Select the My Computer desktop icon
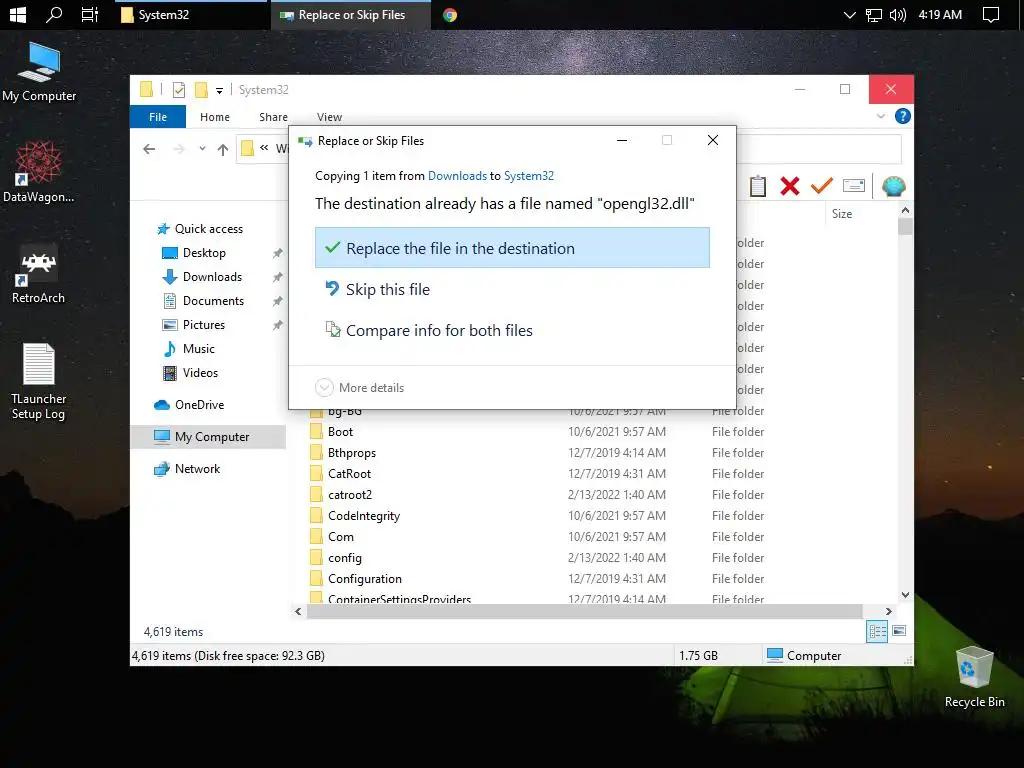Image resolution: width=1024 pixels, height=768 pixels. point(39,72)
